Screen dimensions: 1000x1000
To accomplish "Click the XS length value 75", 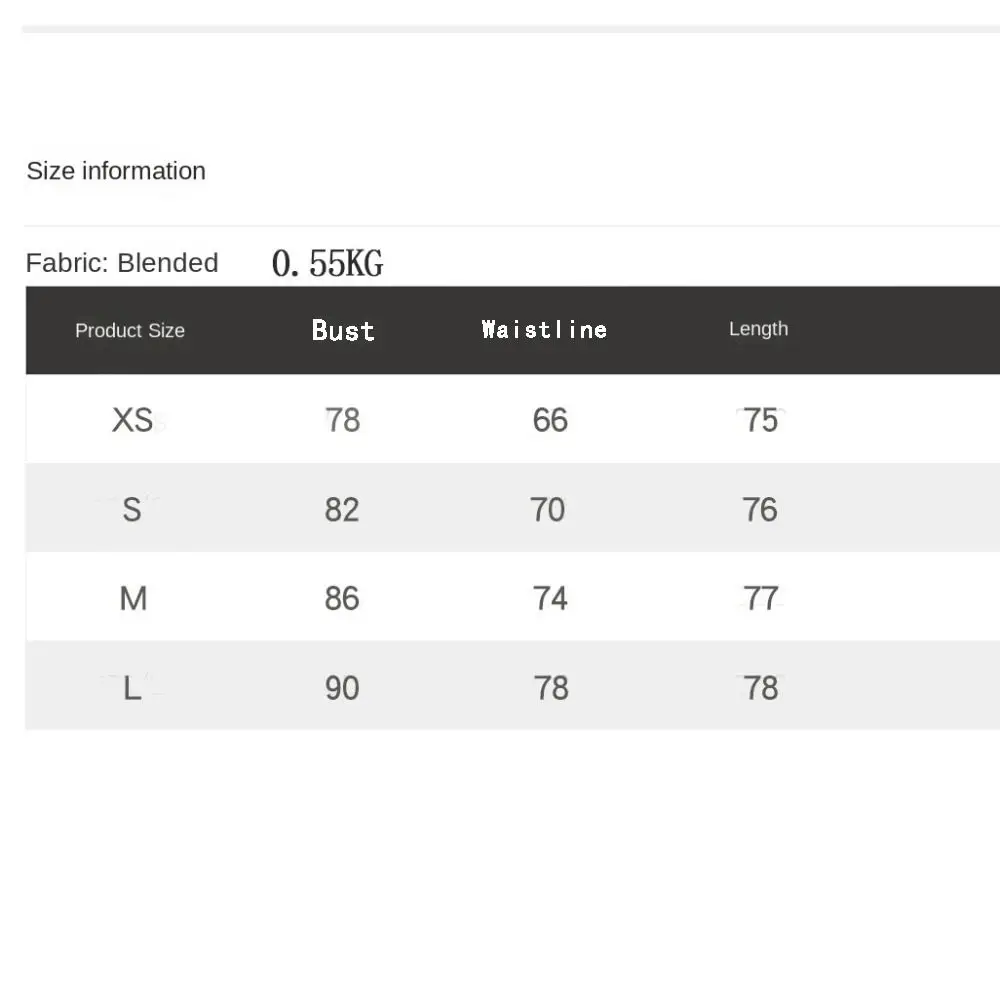I will pyautogui.click(x=761, y=420).
